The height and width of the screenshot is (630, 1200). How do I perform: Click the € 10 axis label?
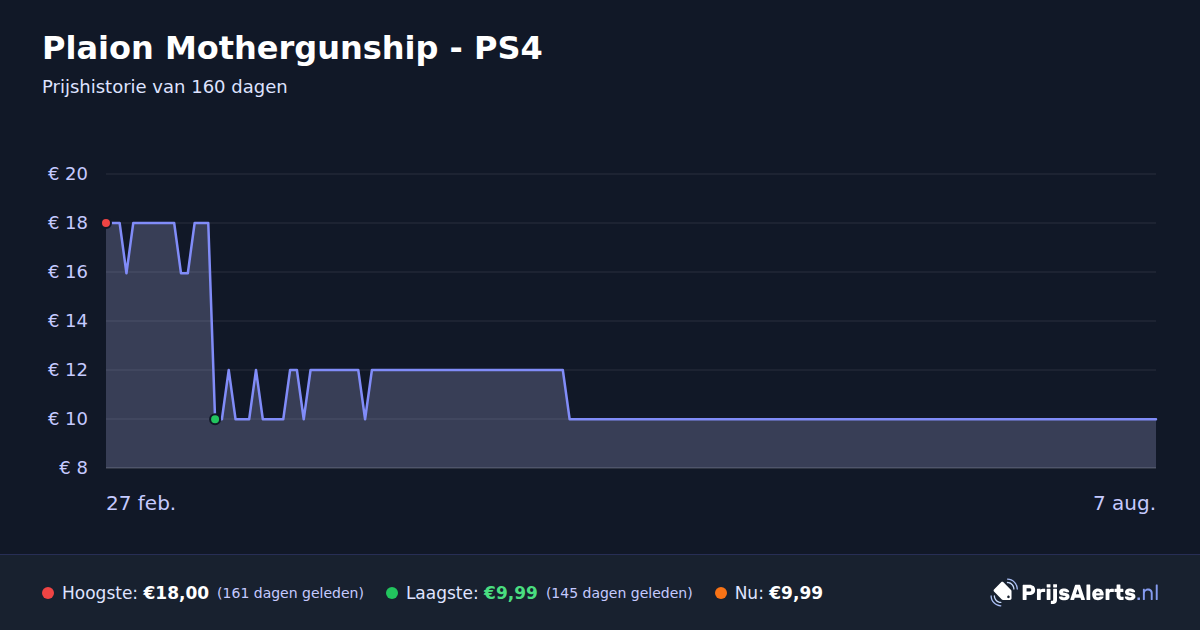(x=68, y=419)
